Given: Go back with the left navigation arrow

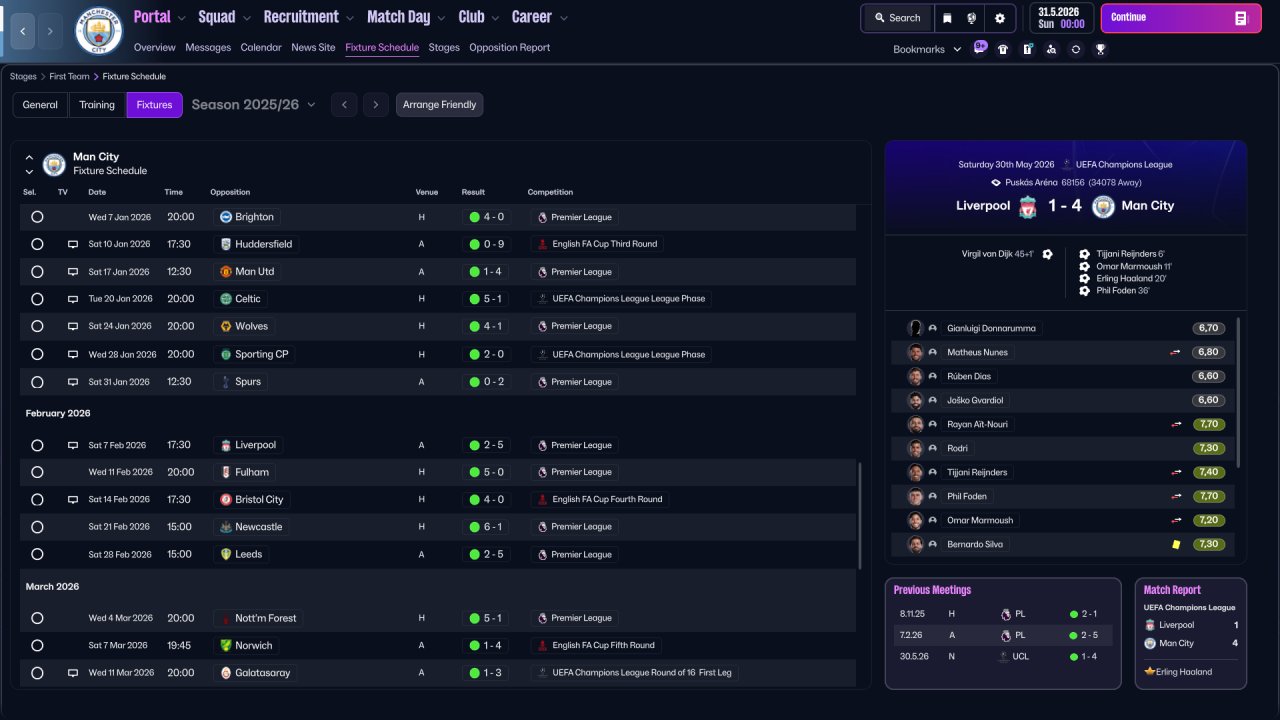Looking at the screenshot, I should pyautogui.click(x=22, y=31).
